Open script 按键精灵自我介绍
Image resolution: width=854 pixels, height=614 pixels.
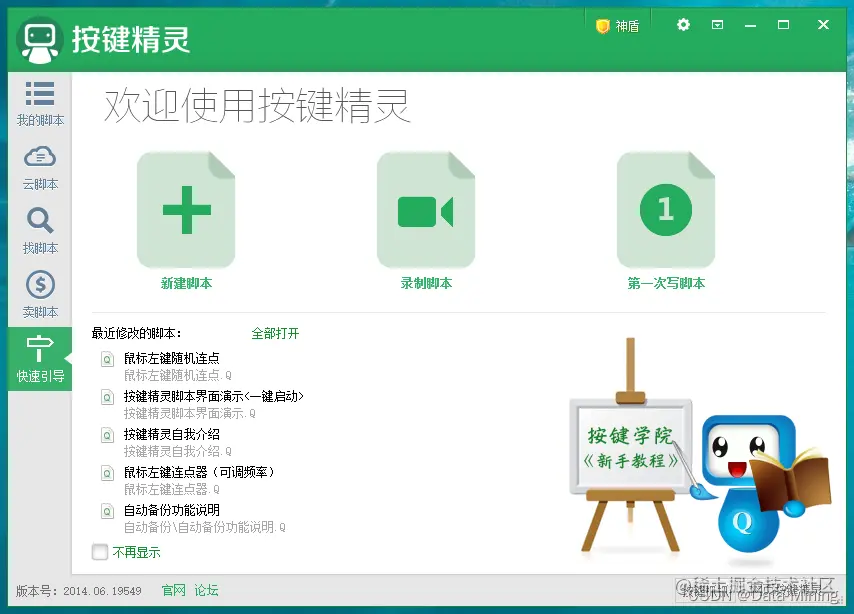pos(172,434)
